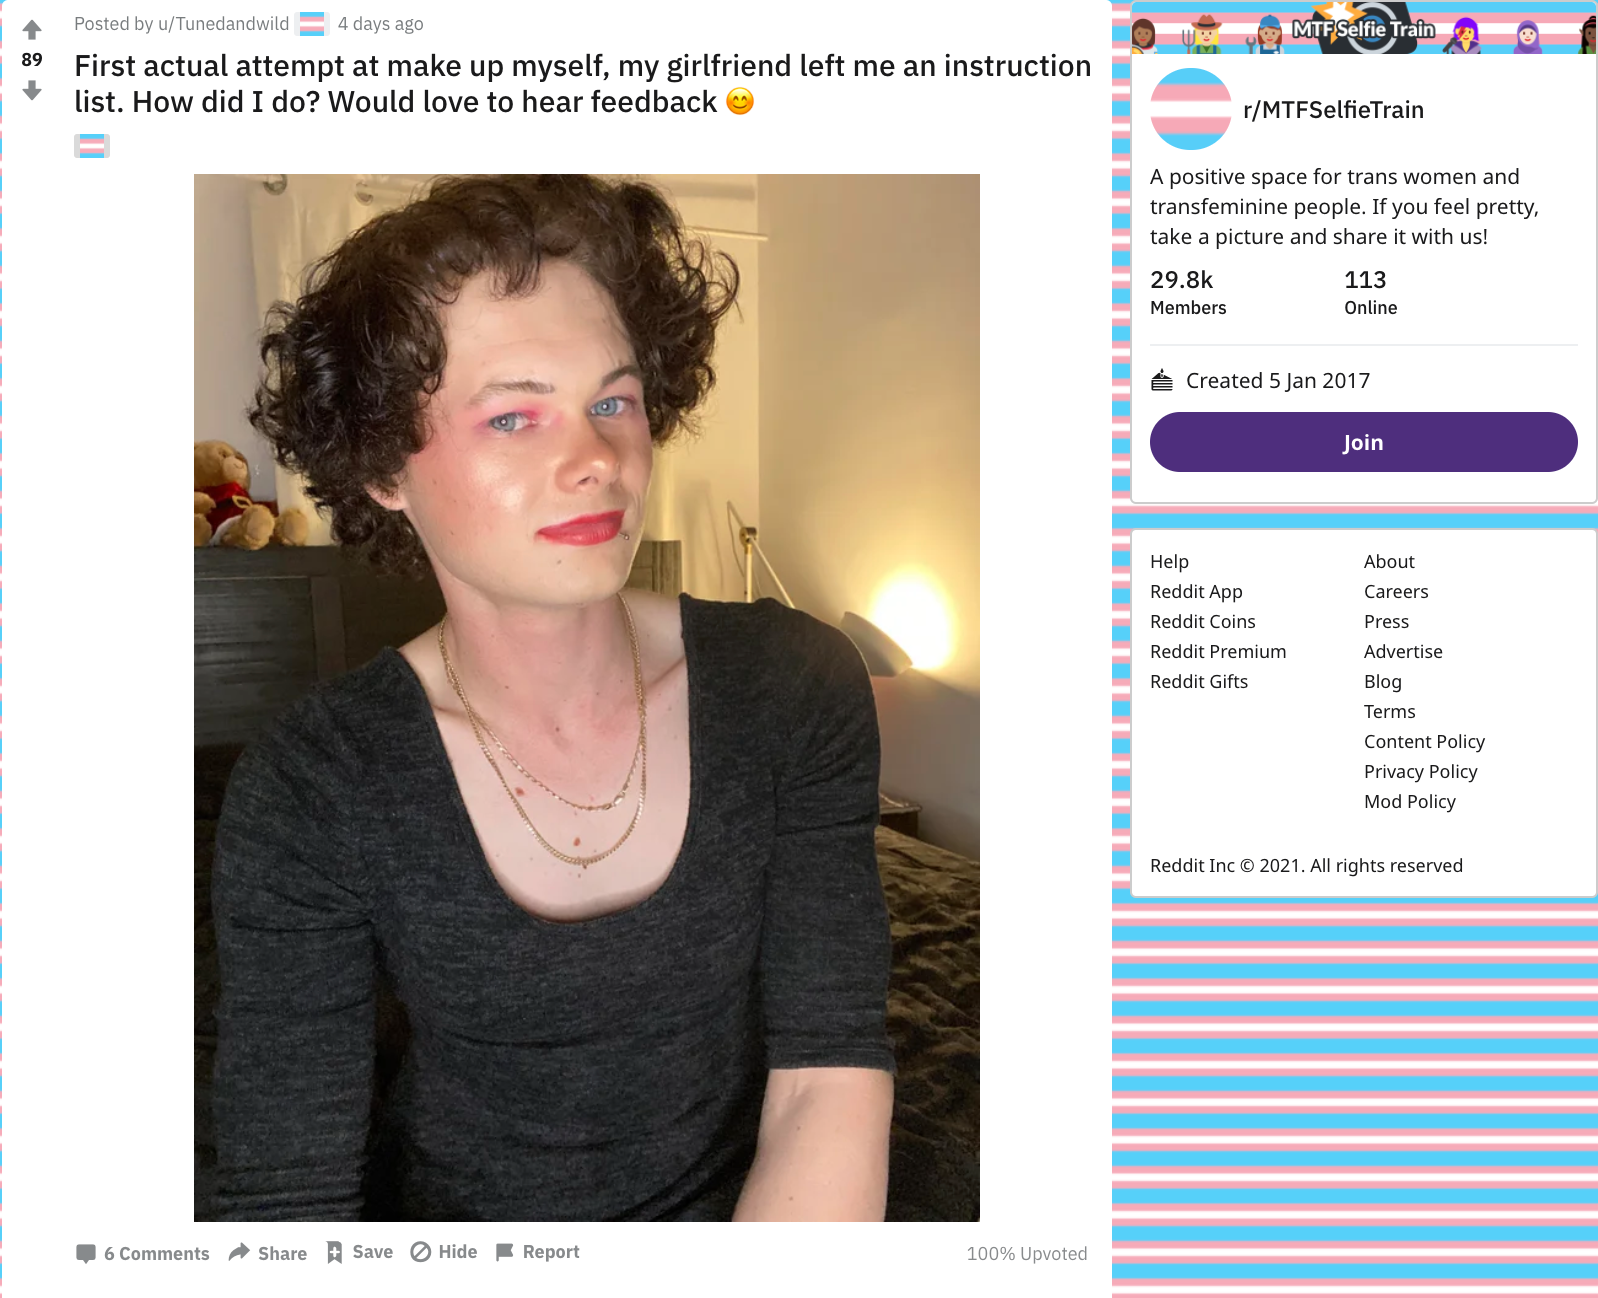The image size is (1598, 1298).
Task: Go to the Content Policy page
Action: (x=1424, y=742)
